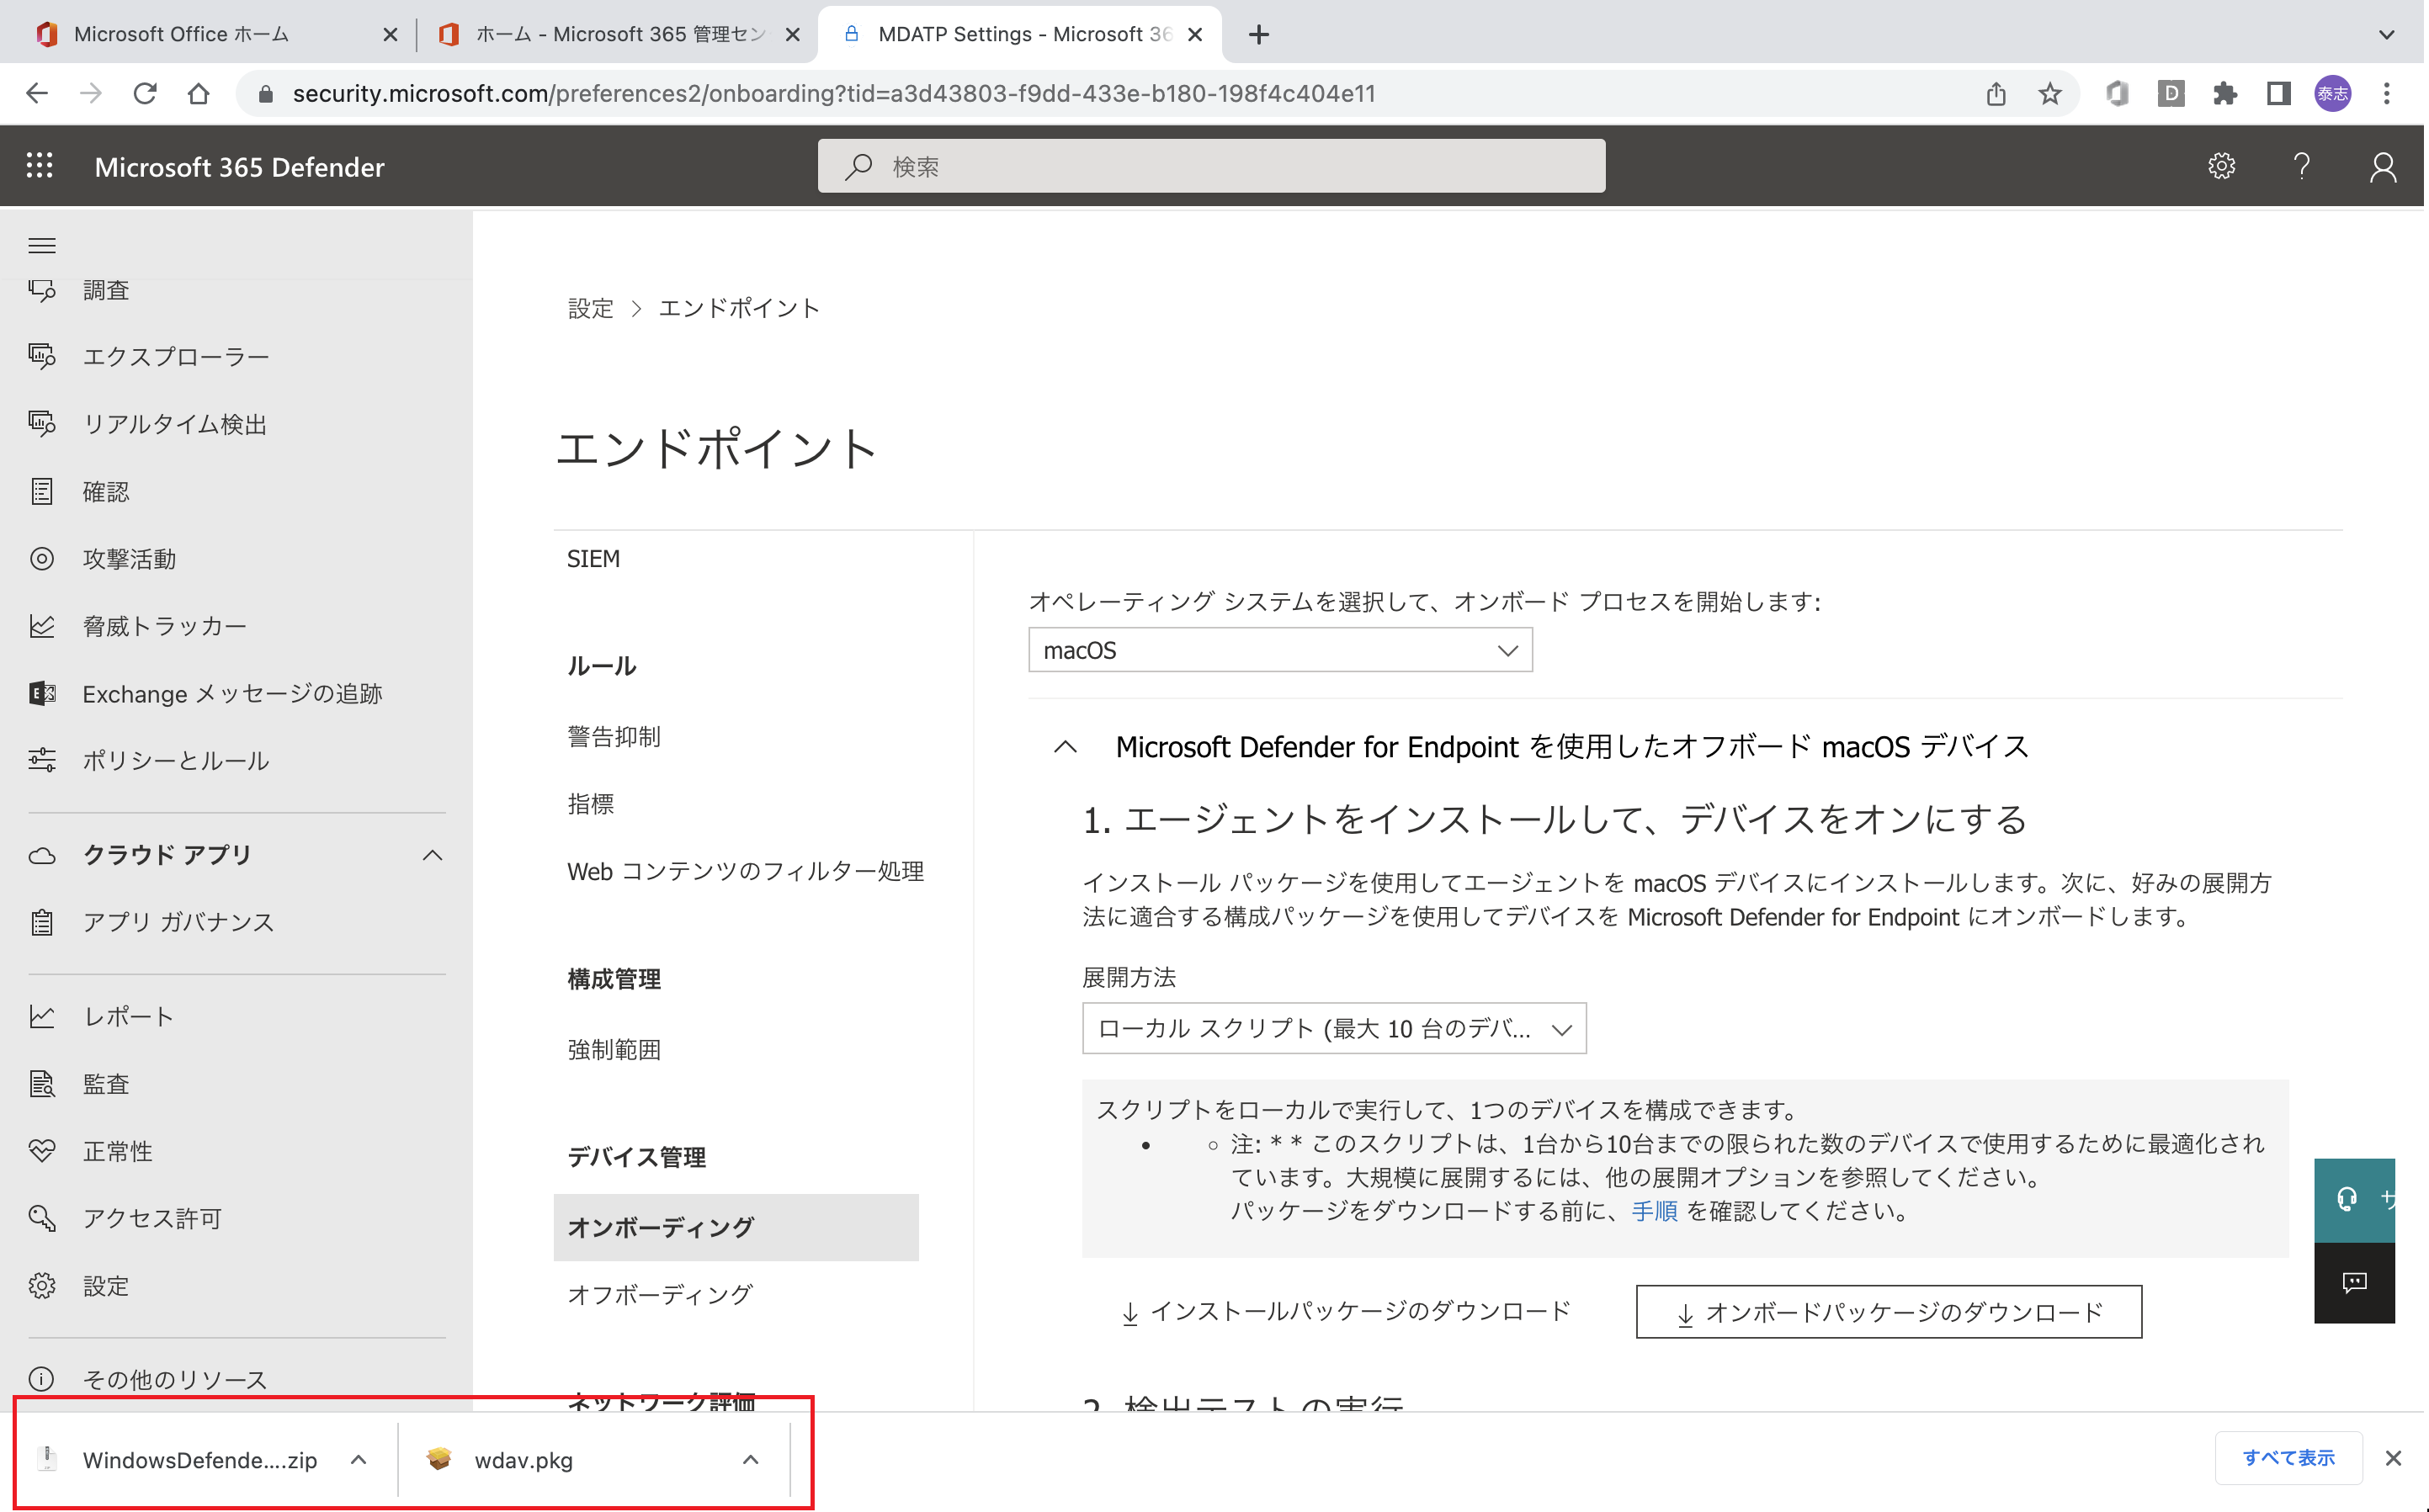Open 設定 in the sidebar
Viewport: 2429px width, 1512px height.
[x=106, y=1286]
